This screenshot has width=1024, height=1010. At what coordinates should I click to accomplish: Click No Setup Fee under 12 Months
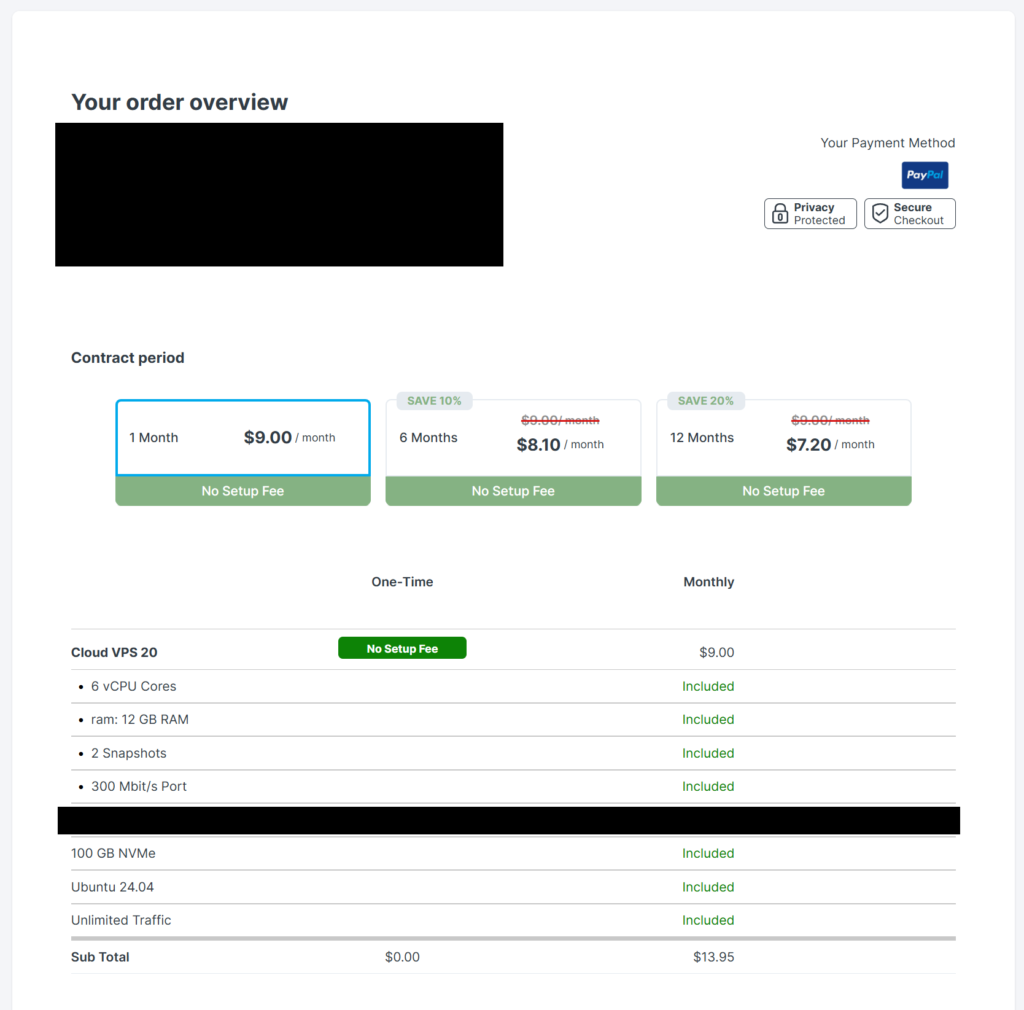click(x=784, y=491)
